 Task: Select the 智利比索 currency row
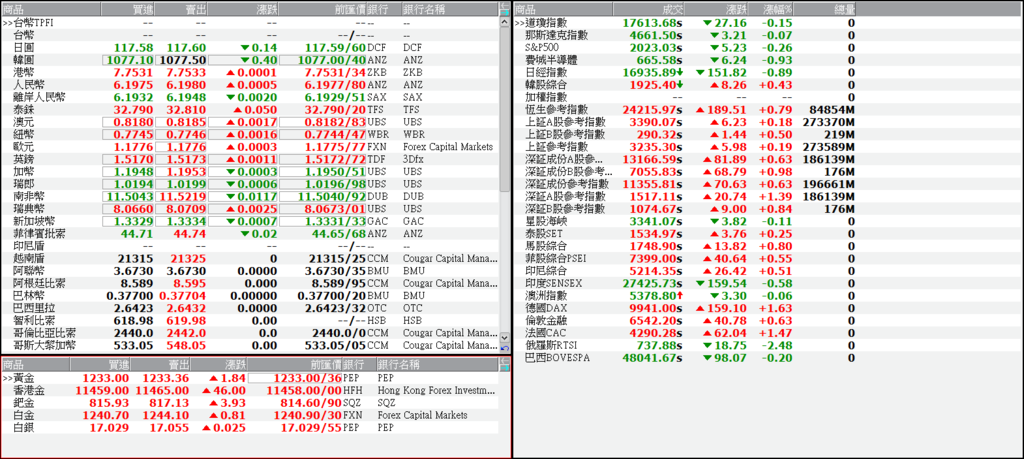click(x=250, y=321)
